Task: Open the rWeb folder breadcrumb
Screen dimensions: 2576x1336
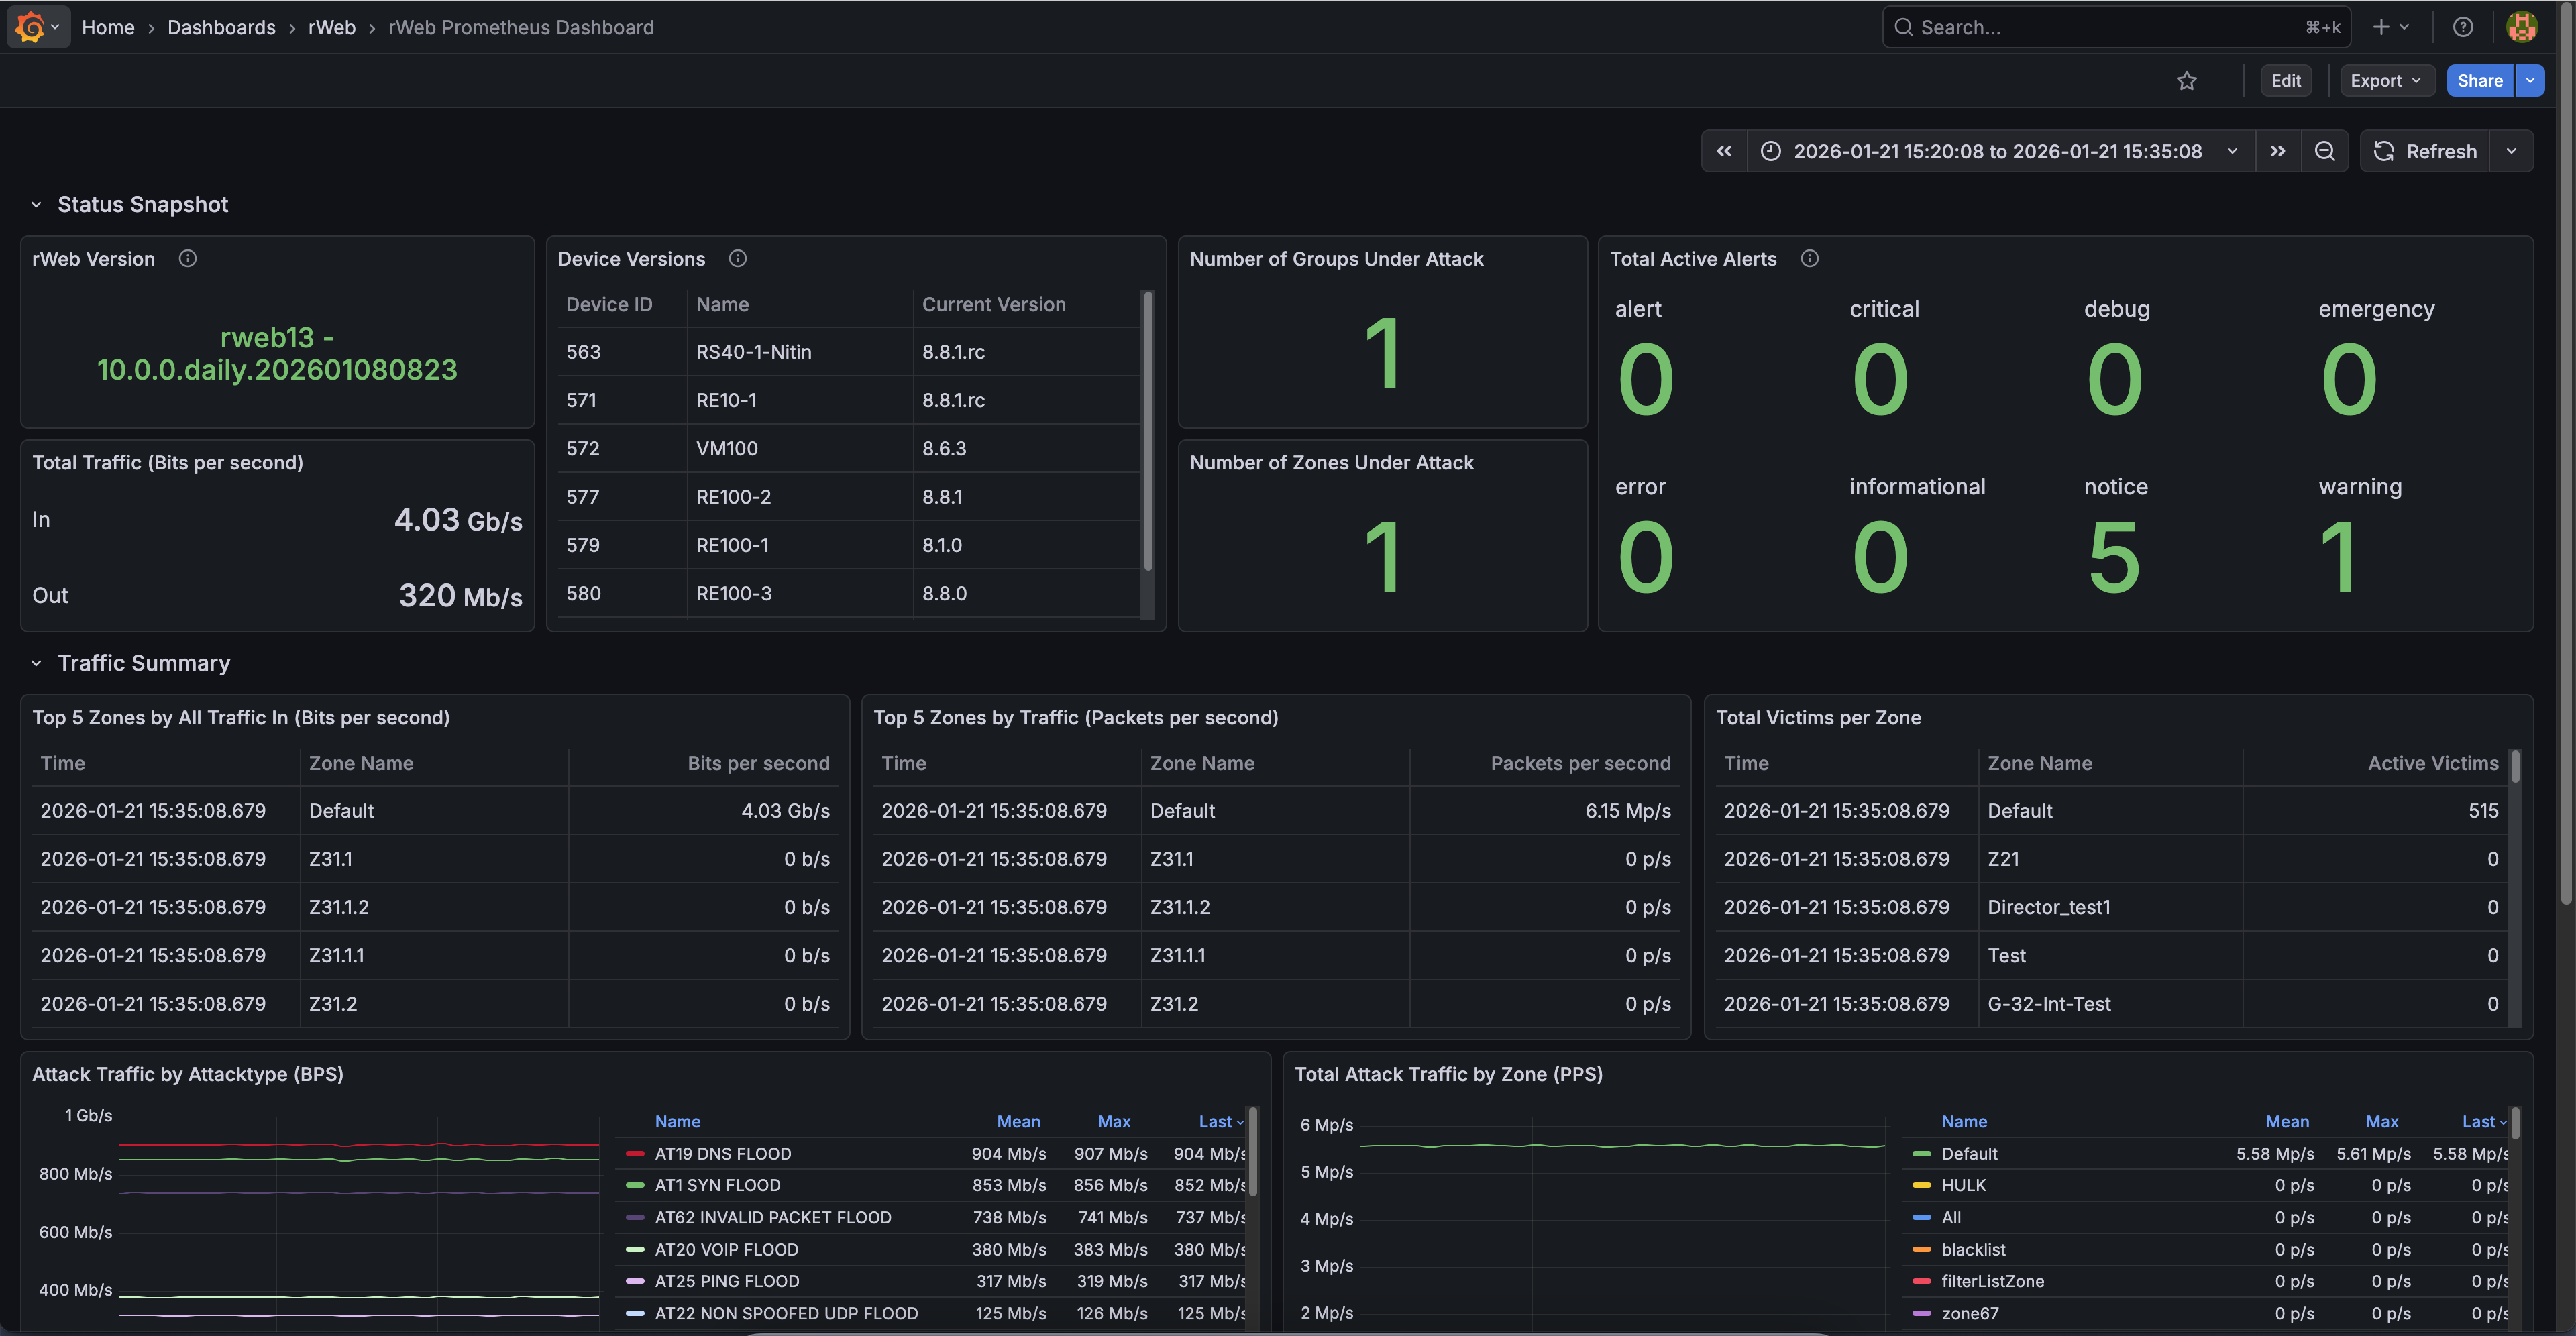Action: [332, 27]
